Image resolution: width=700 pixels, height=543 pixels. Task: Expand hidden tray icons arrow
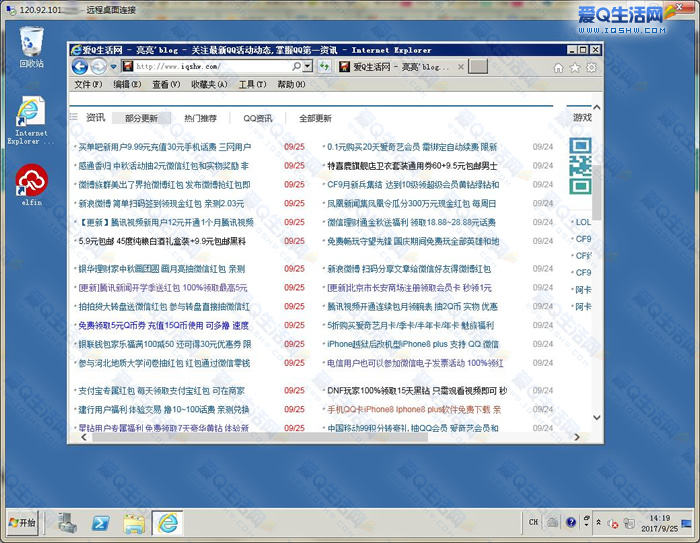(599, 522)
